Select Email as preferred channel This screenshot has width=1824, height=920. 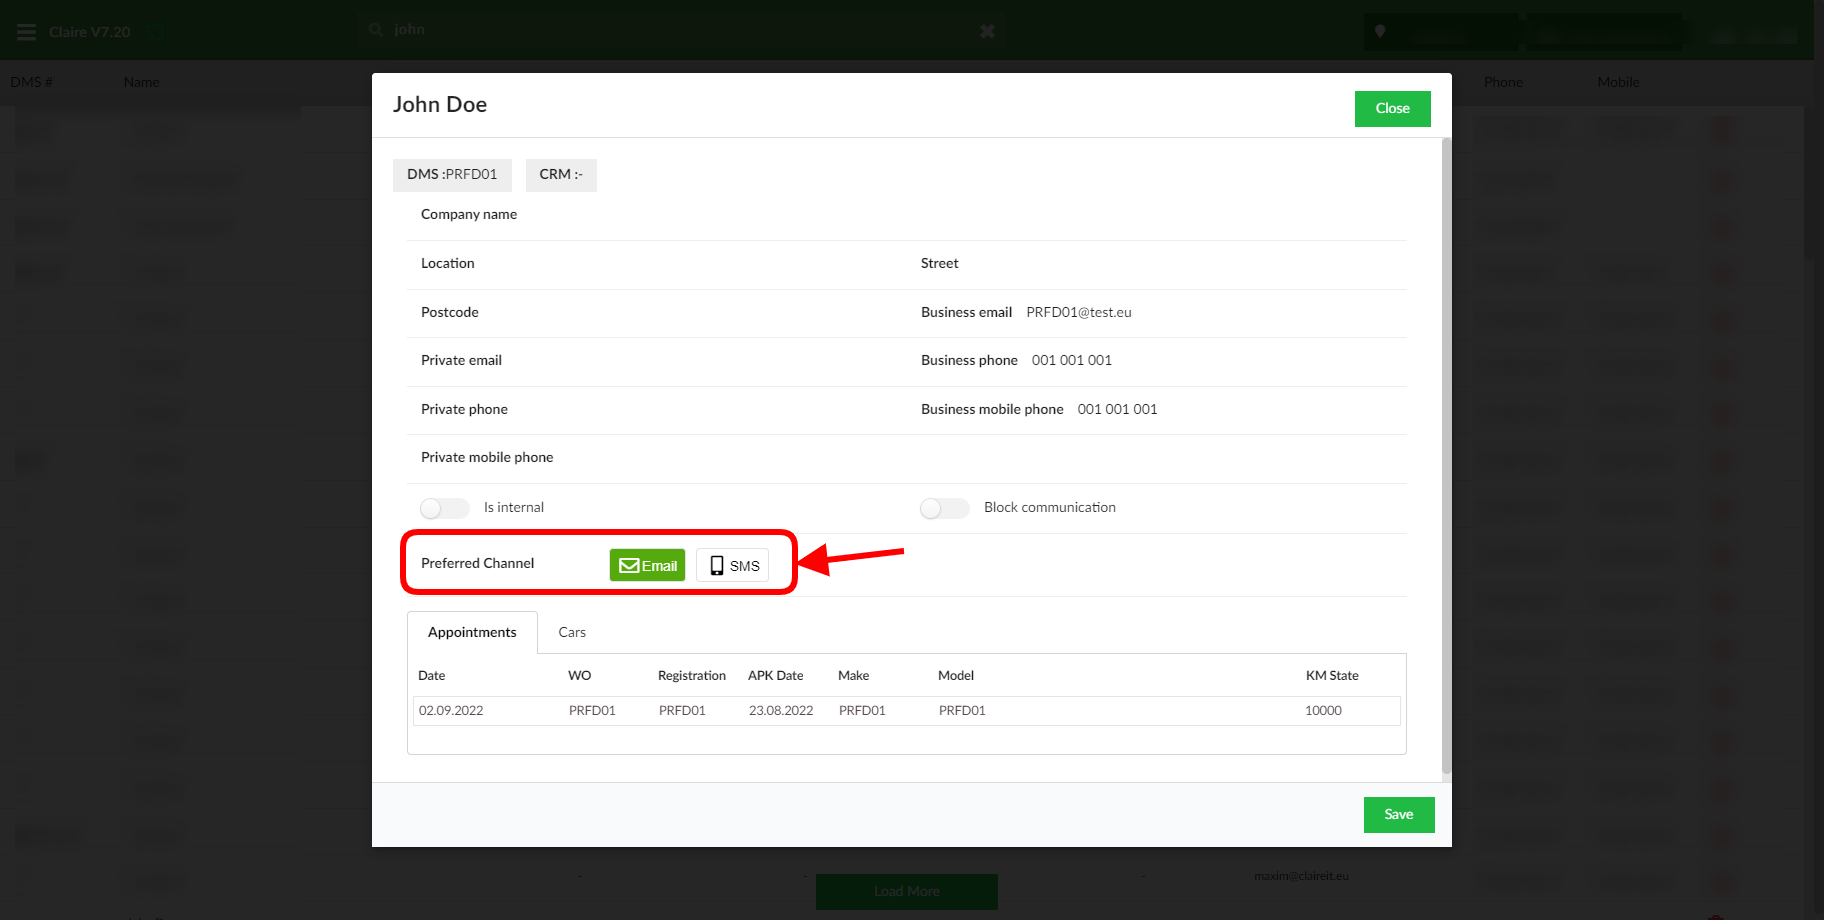click(647, 565)
